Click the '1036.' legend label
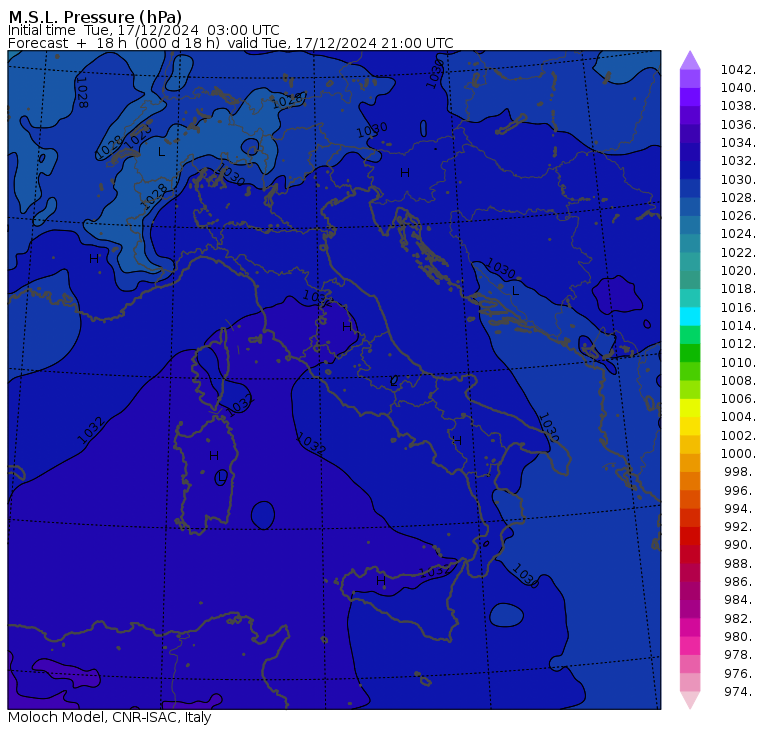The image size is (760, 731). click(x=738, y=125)
